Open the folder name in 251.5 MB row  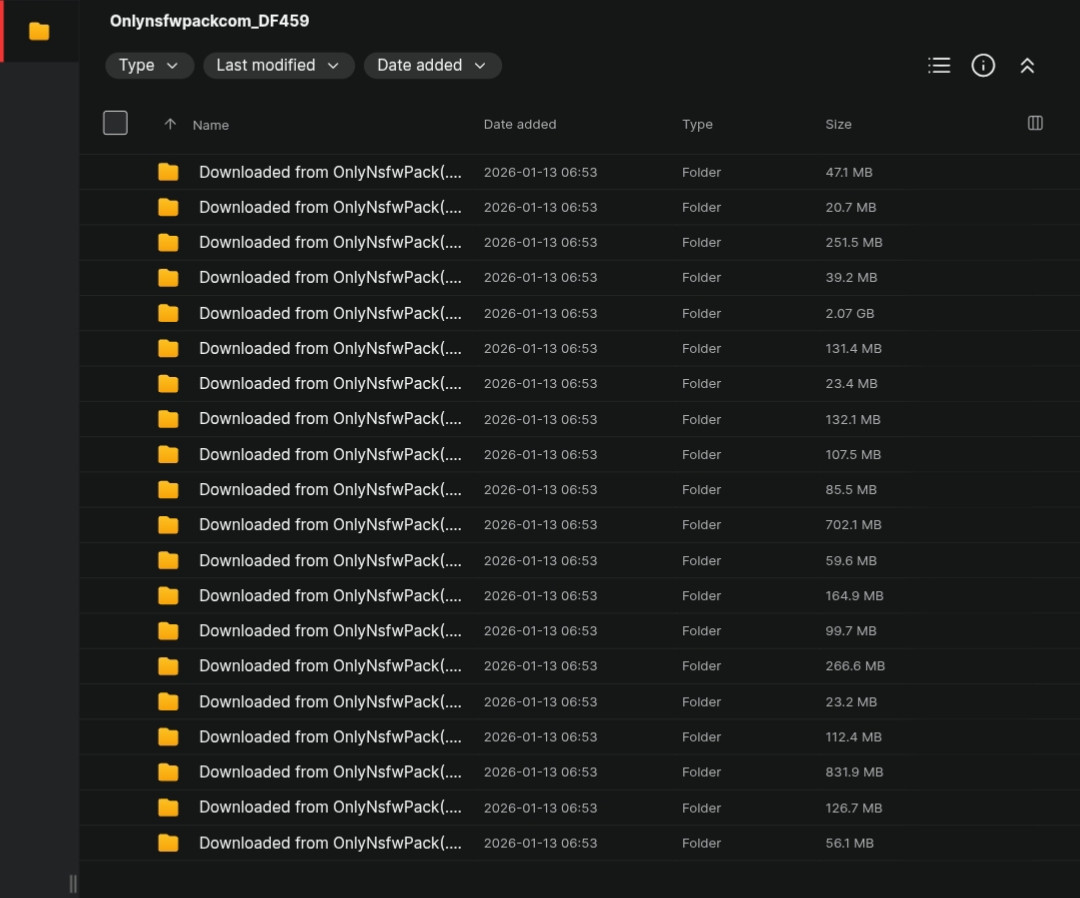point(330,242)
